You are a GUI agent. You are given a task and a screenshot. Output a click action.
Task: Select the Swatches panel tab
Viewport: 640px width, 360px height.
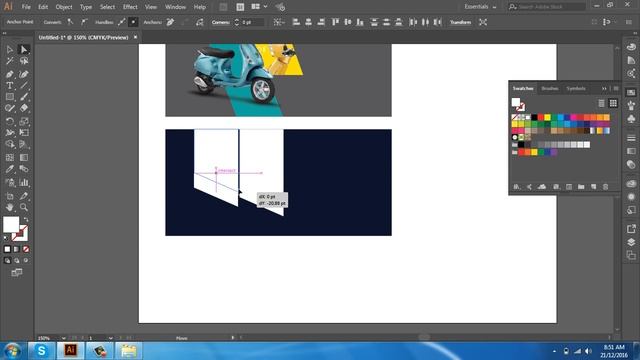523,89
